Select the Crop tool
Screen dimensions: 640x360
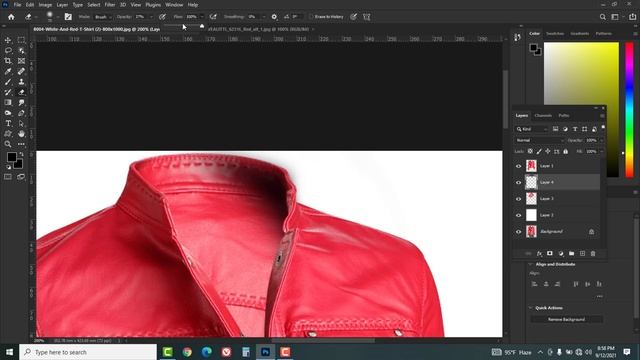click(x=8, y=61)
